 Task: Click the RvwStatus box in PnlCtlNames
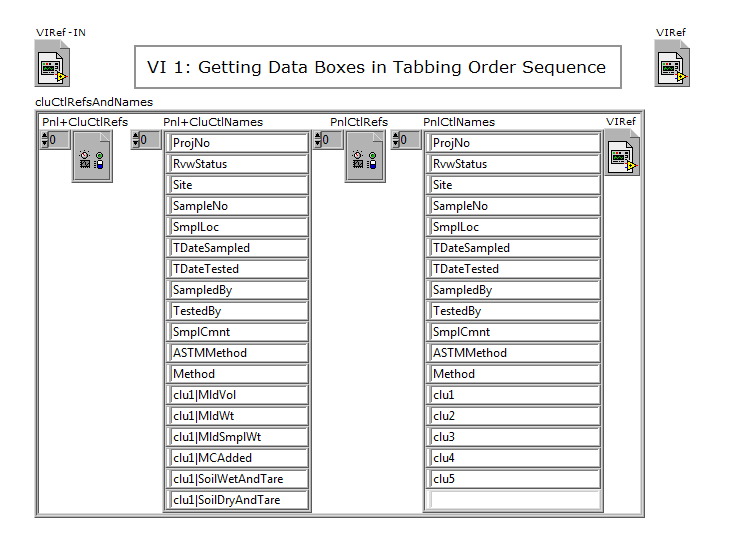pos(514,164)
